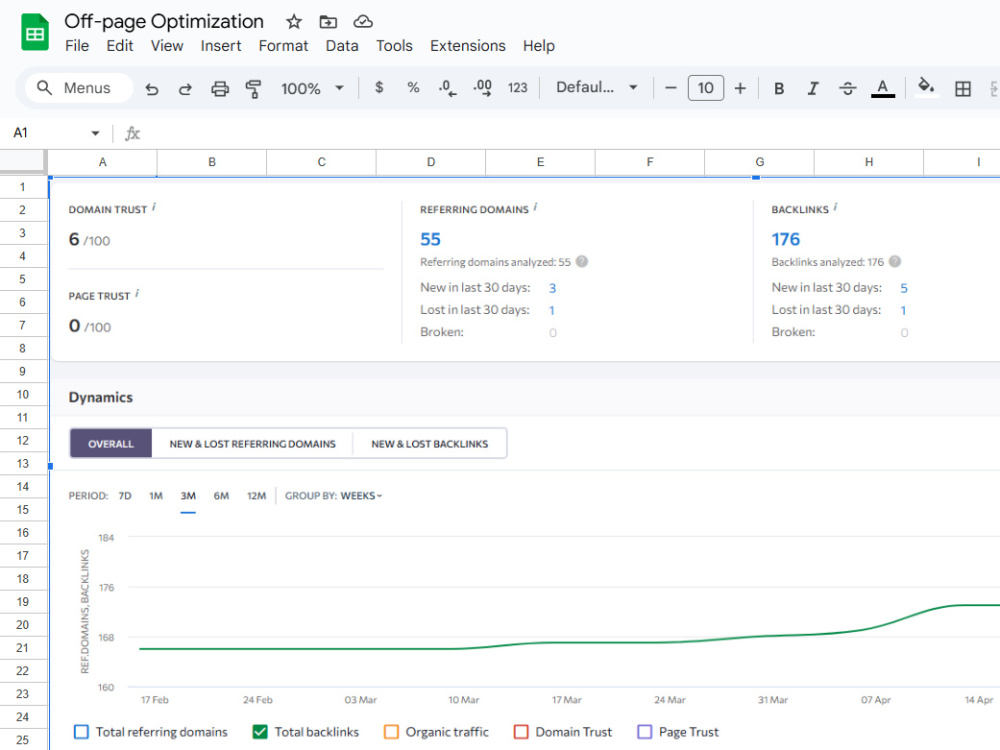Click the Referring Domains info icon
Screen dimensions: 1000x750
point(536,207)
